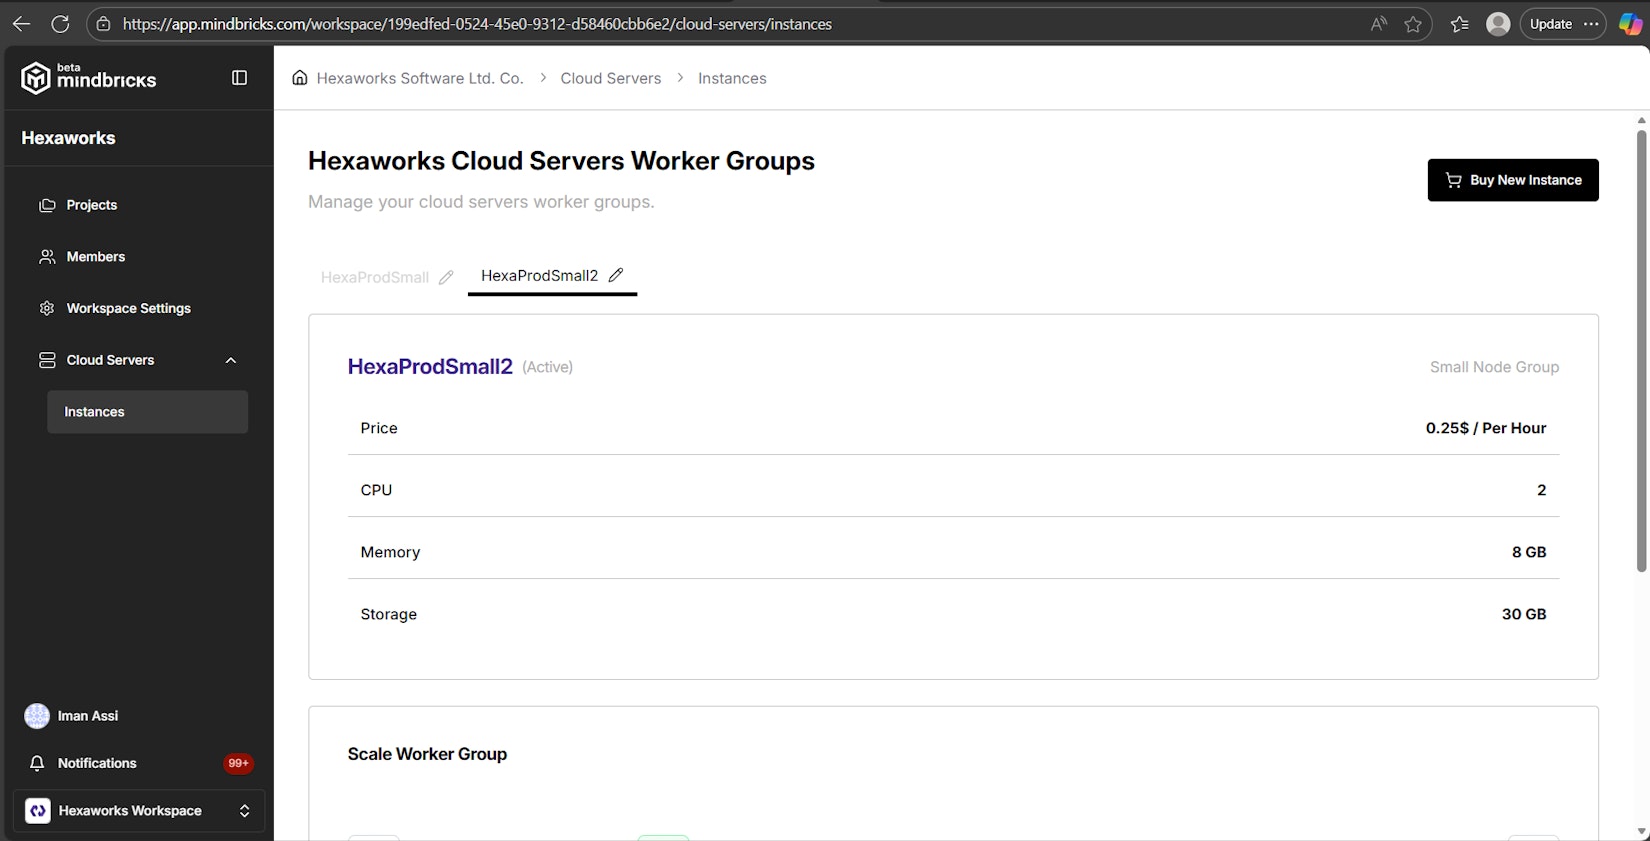Open the browser settings ellipsis menu
This screenshot has width=1650, height=841.
(x=1591, y=24)
